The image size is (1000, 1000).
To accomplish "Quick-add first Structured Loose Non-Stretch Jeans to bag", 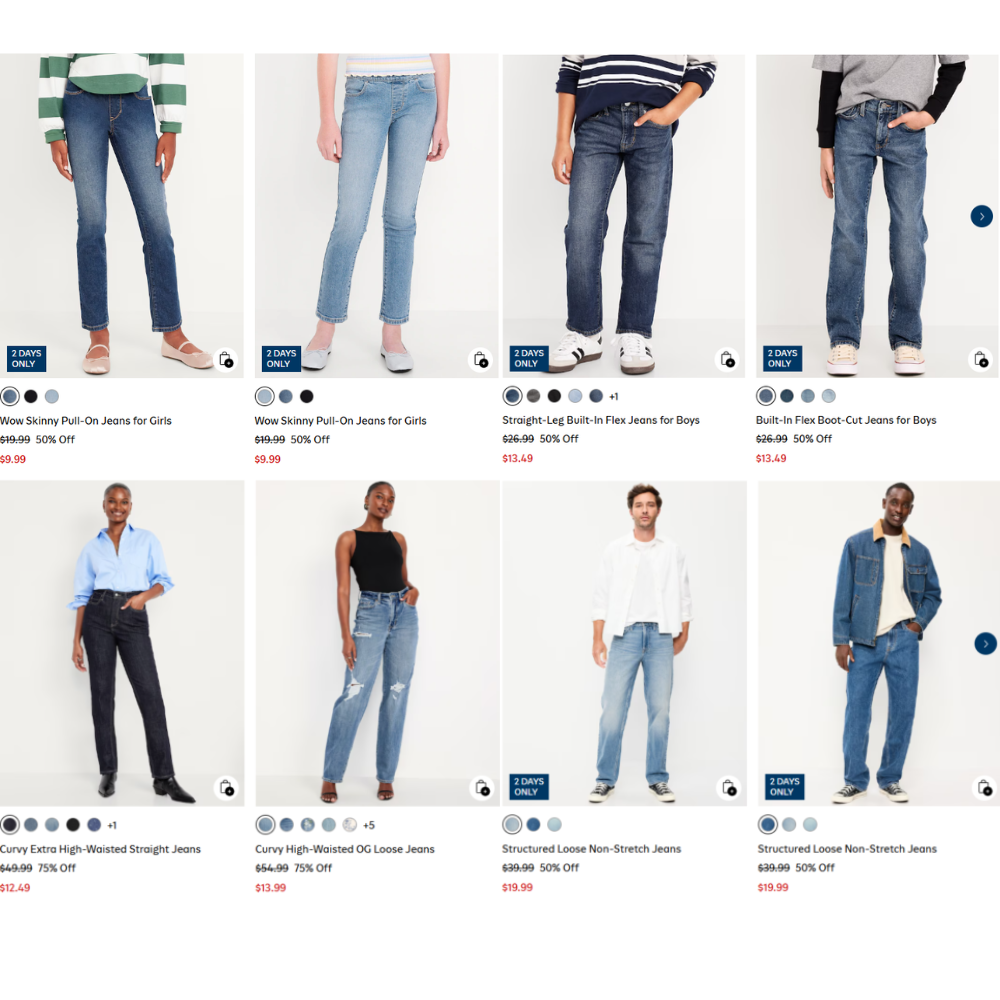I will [729, 788].
